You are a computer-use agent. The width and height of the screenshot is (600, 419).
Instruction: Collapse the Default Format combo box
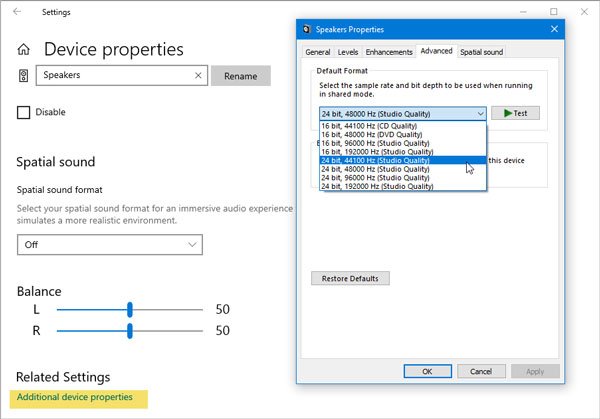481,114
